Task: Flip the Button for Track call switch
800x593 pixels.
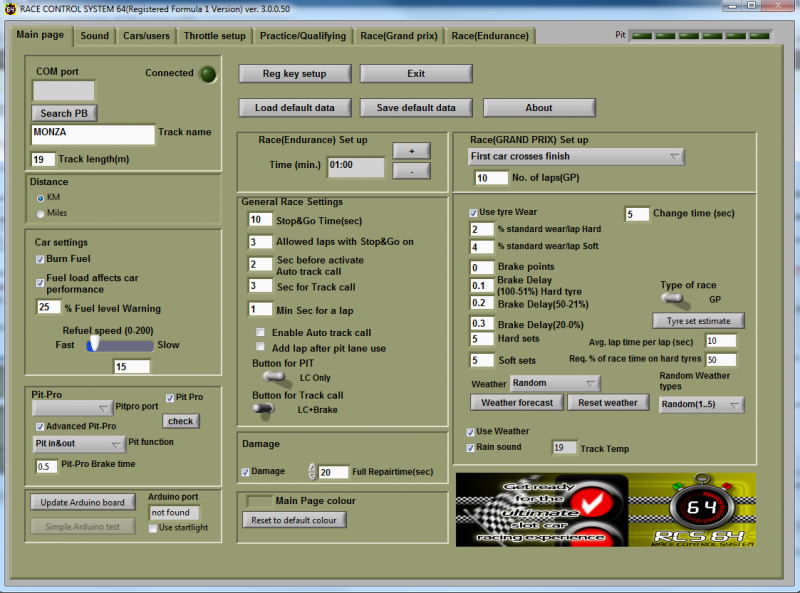Action: pyautogui.click(x=264, y=408)
